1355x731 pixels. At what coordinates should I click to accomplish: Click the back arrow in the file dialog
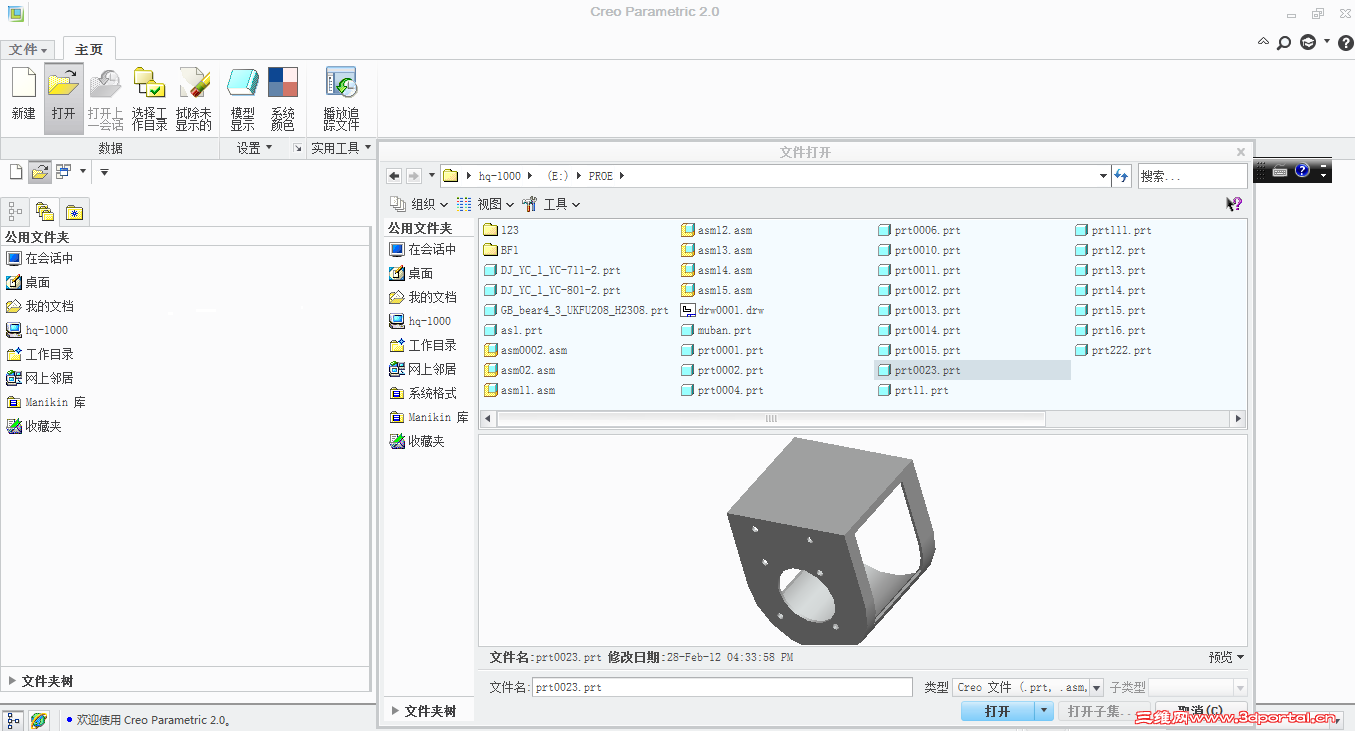point(394,176)
